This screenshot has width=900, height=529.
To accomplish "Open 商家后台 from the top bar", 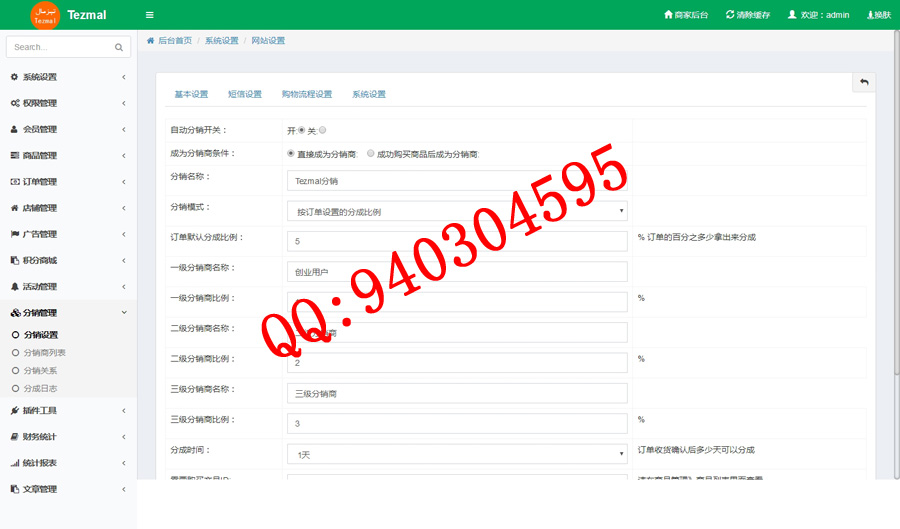I will tap(686, 15).
